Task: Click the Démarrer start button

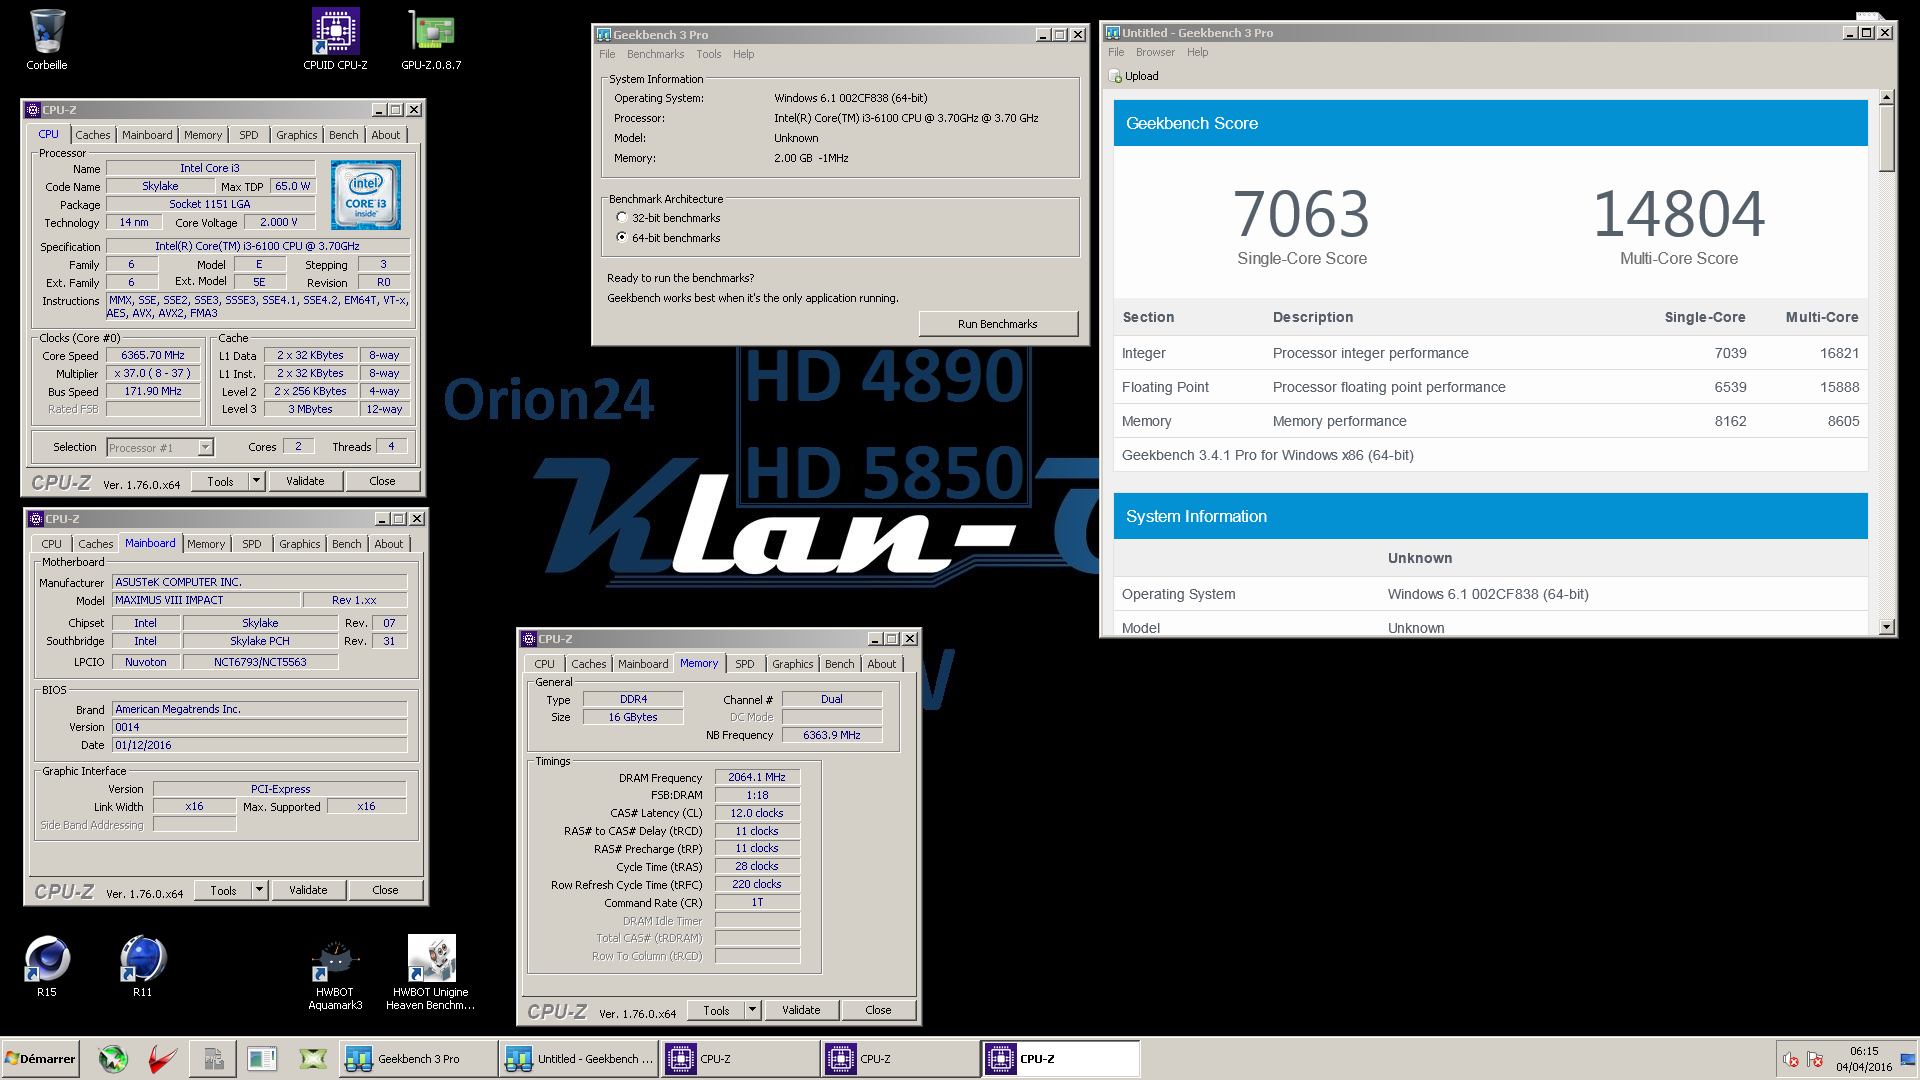Action: [x=40, y=1059]
